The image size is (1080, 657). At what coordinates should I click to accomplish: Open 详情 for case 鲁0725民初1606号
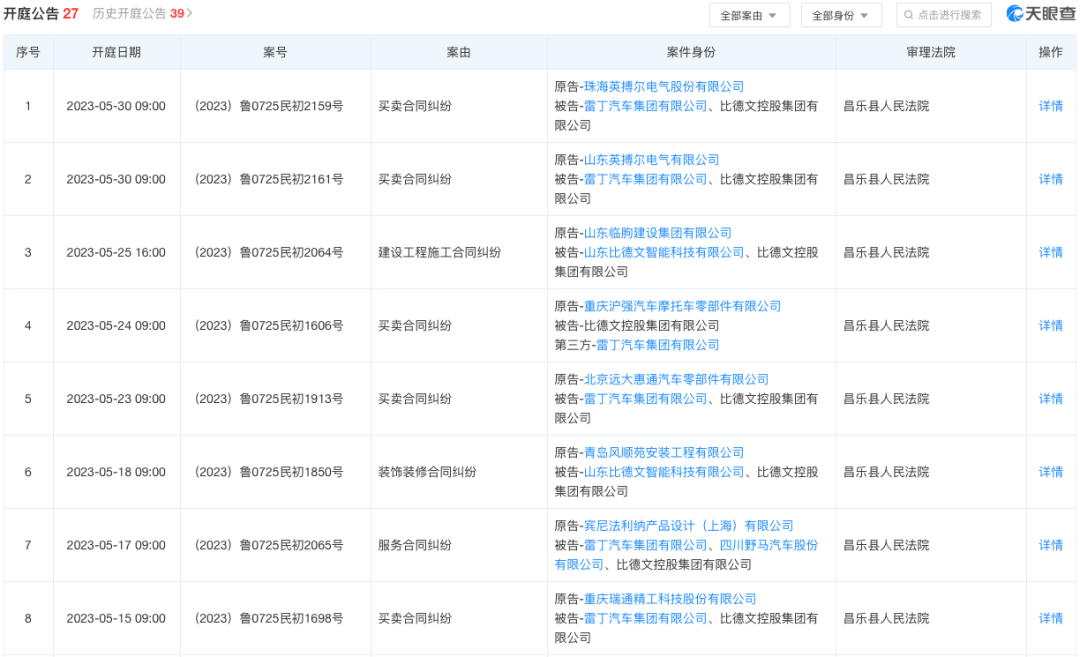(1050, 326)
